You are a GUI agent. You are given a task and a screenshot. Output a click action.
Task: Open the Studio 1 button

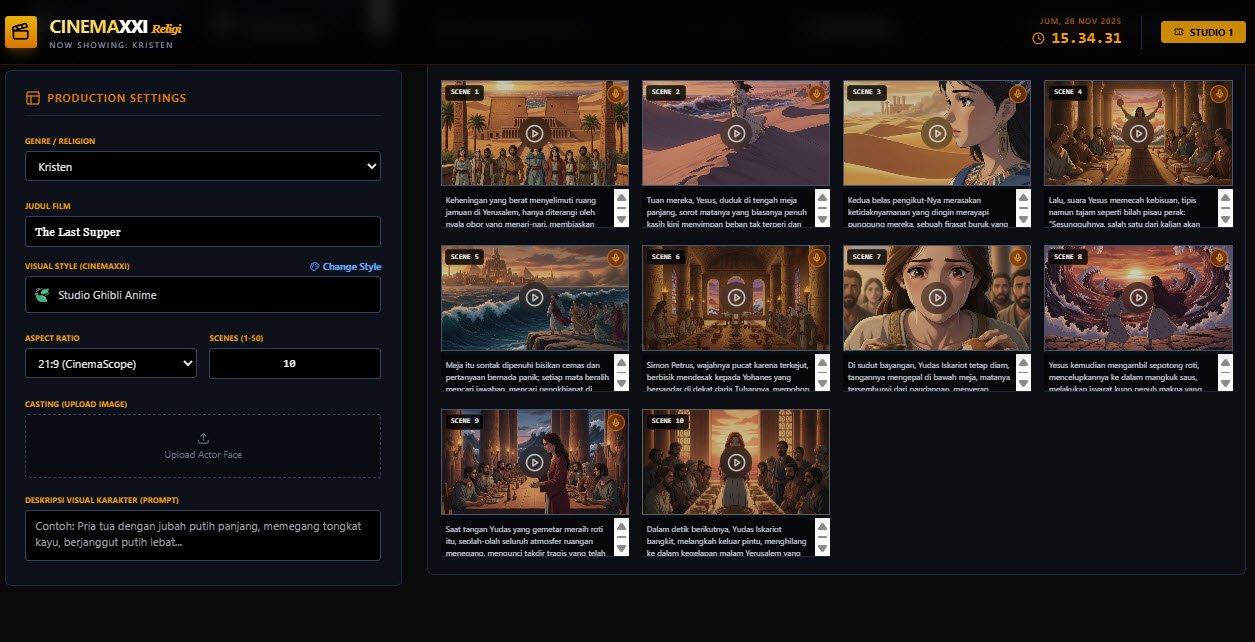[x=1203, y=32]
